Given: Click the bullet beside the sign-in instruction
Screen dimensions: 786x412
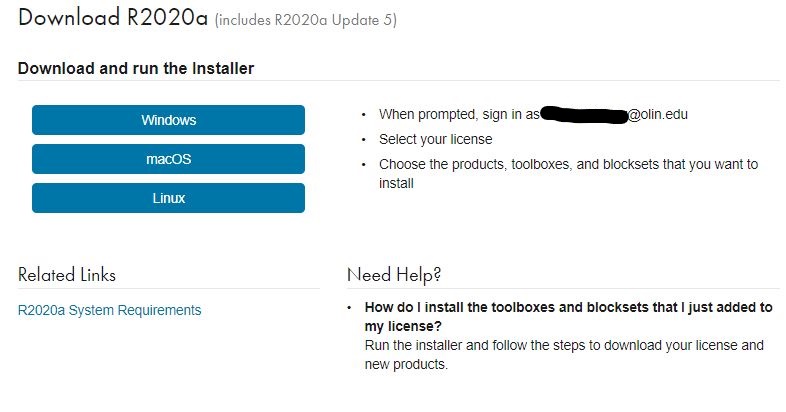Looking at the screenshot, I should (363, 115).
